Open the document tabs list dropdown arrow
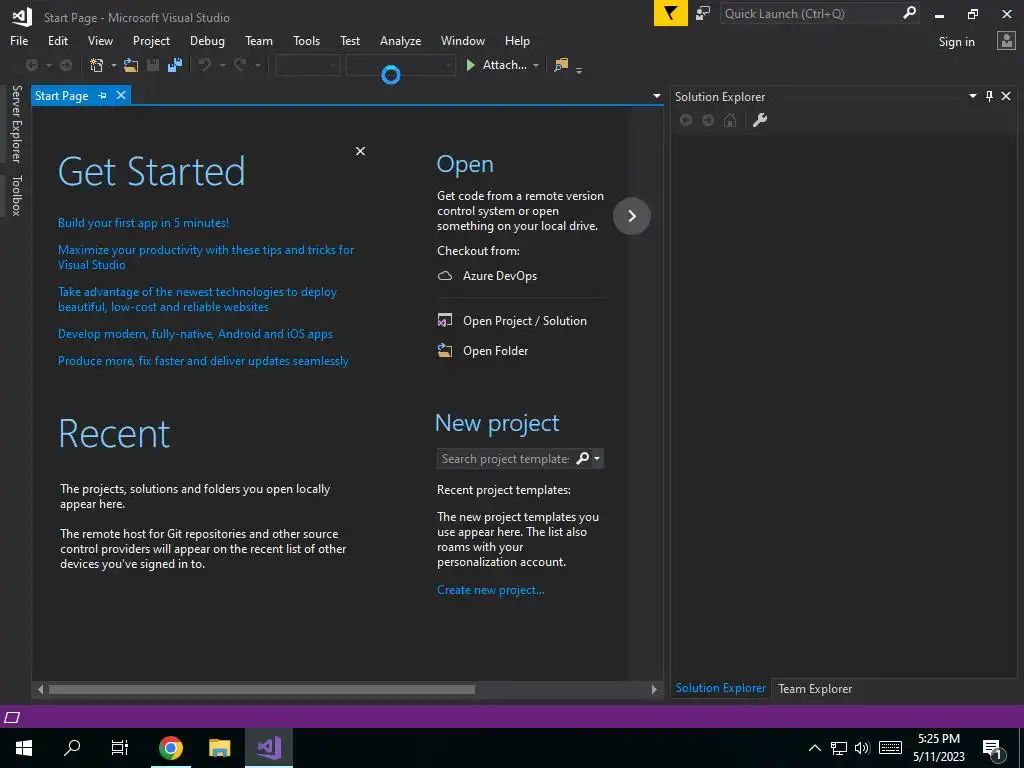The image size is (1024, 768). 656,96
